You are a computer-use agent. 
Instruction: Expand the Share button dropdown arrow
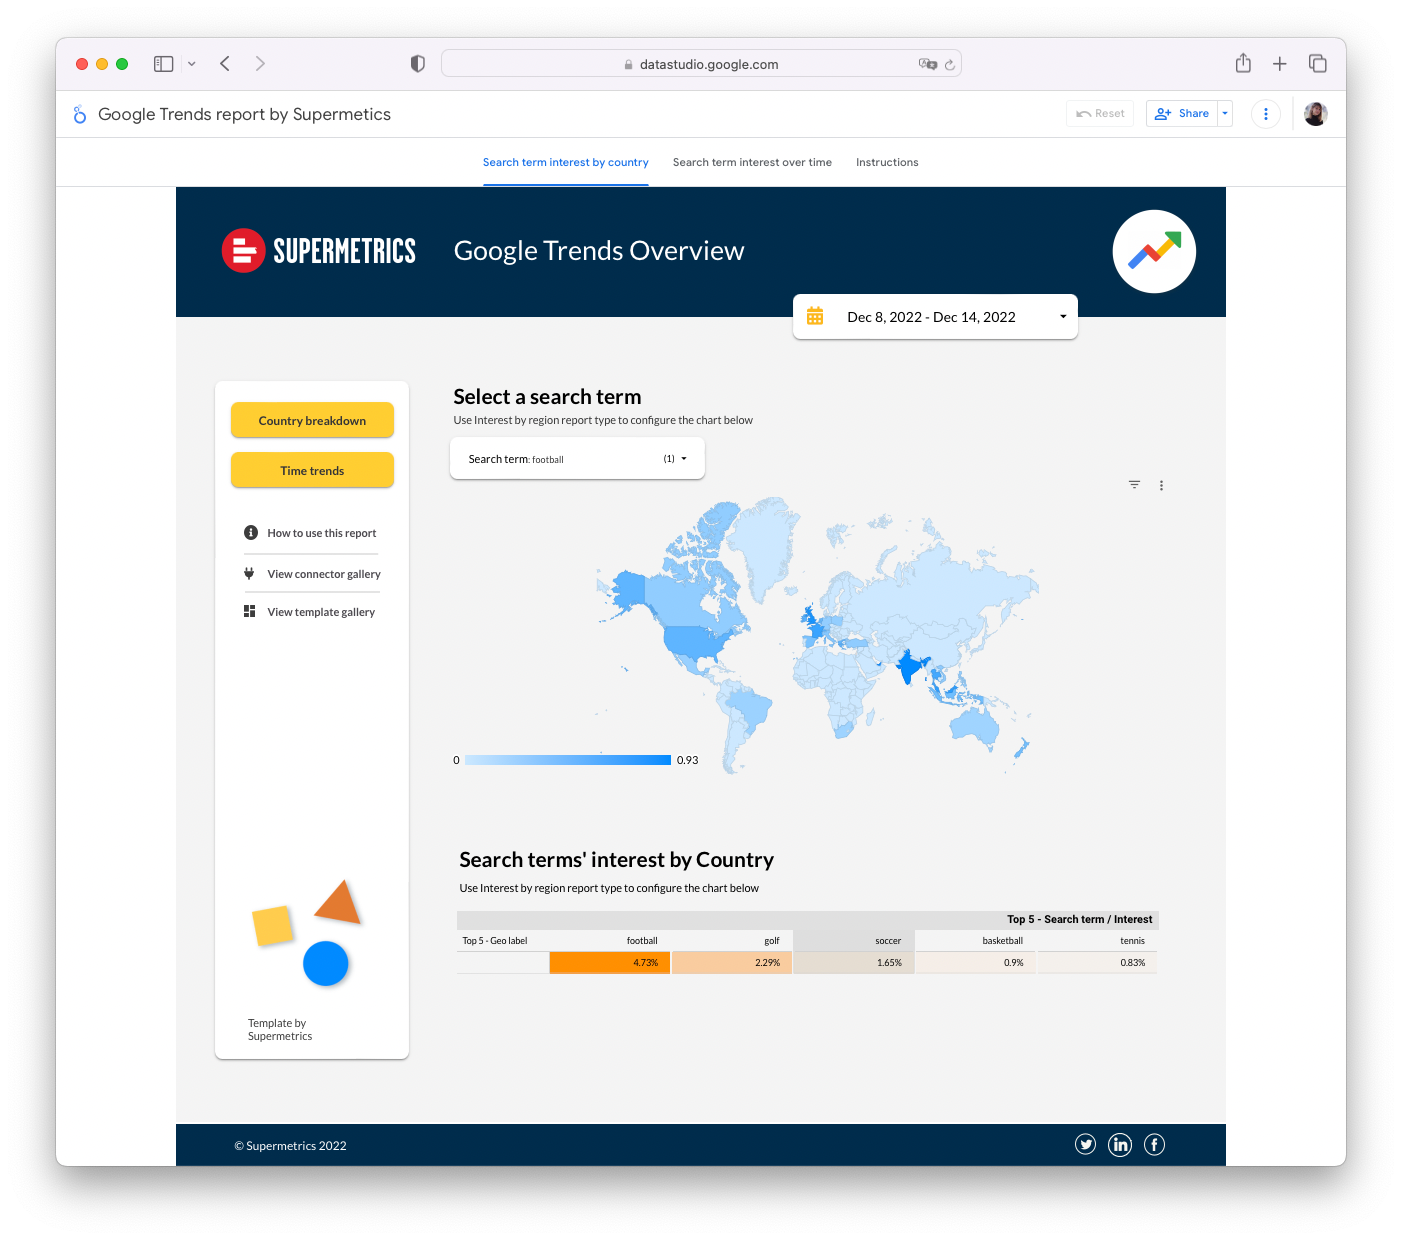(x=1225, y=114)
